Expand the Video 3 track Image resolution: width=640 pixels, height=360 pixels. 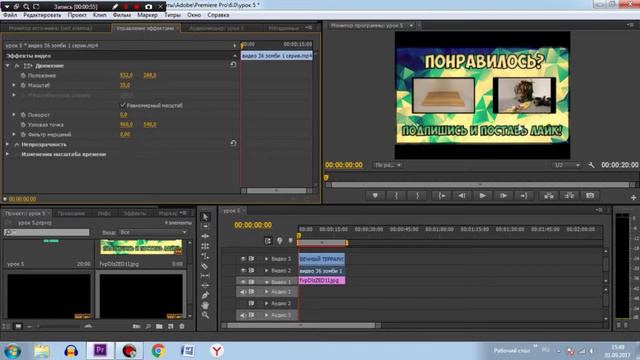[x=267, y=259]
